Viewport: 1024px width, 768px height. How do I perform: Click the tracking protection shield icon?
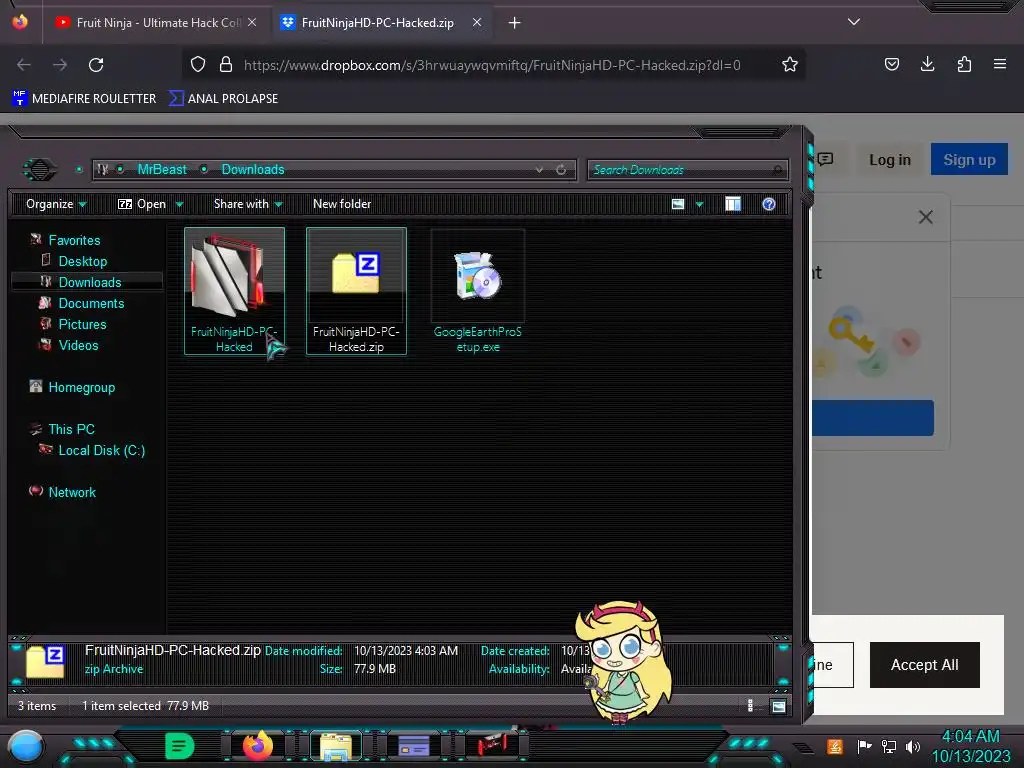pos(198,65)
